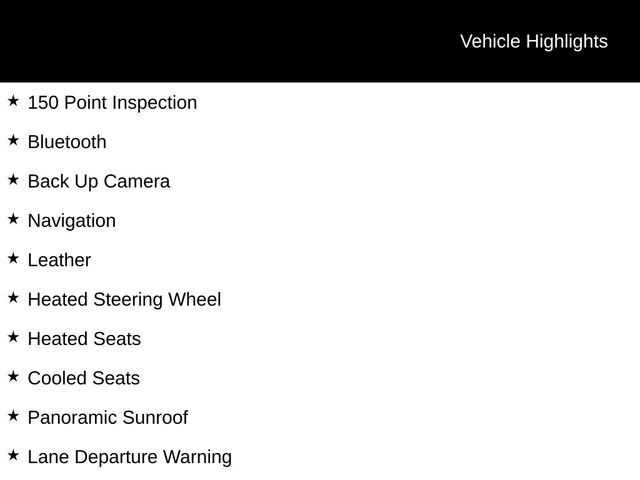Select the 150 Point Inspection text

[x=112, y=102]
